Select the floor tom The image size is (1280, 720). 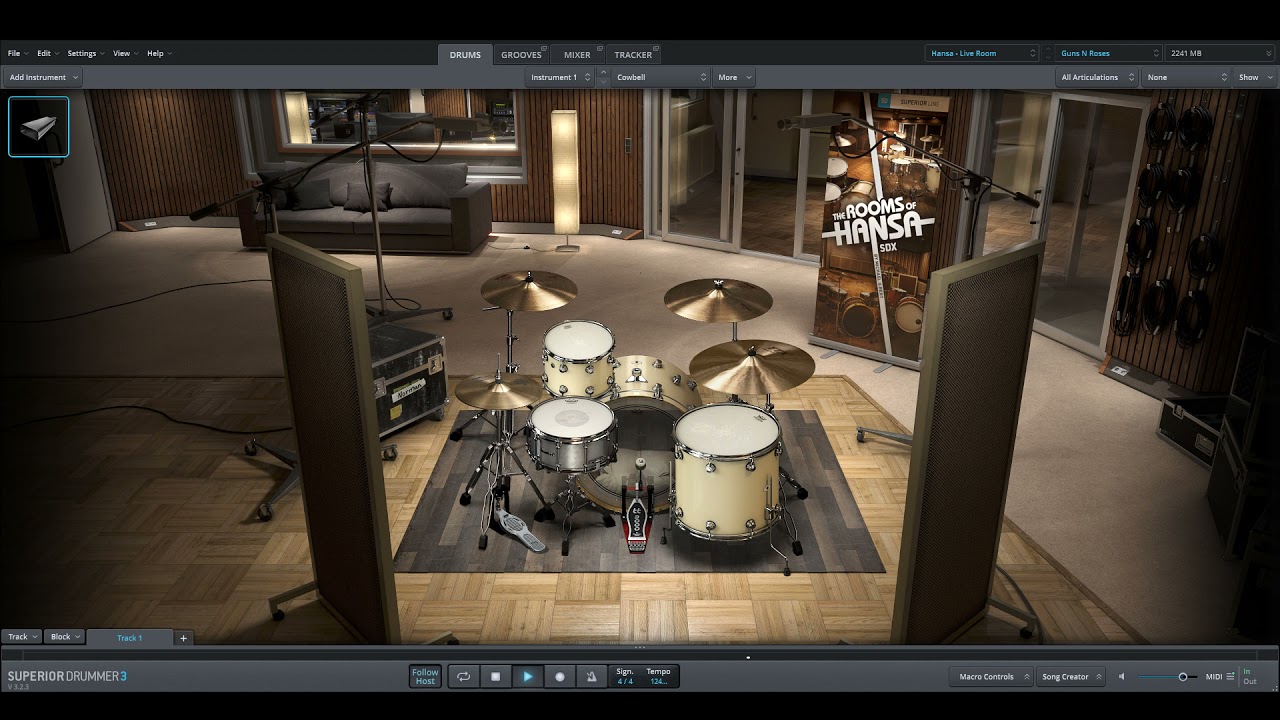coord(726,470)
